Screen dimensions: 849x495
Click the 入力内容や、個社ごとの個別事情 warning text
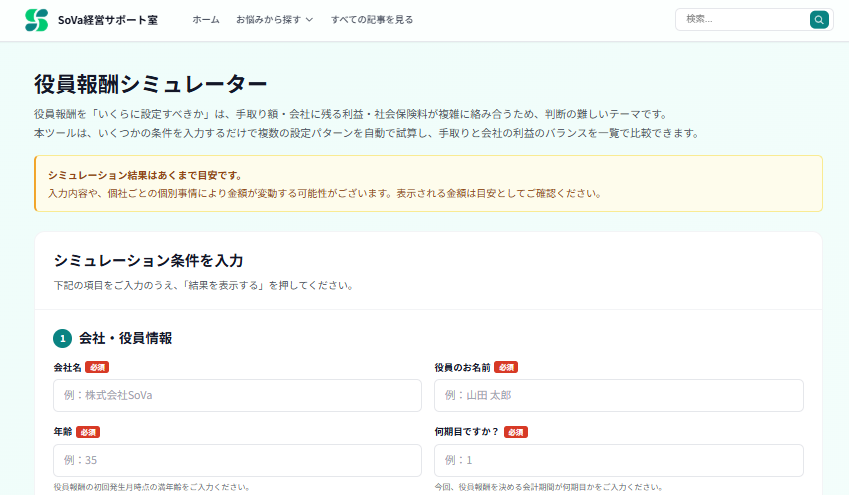pyautogui.click(x=325, y=193)
